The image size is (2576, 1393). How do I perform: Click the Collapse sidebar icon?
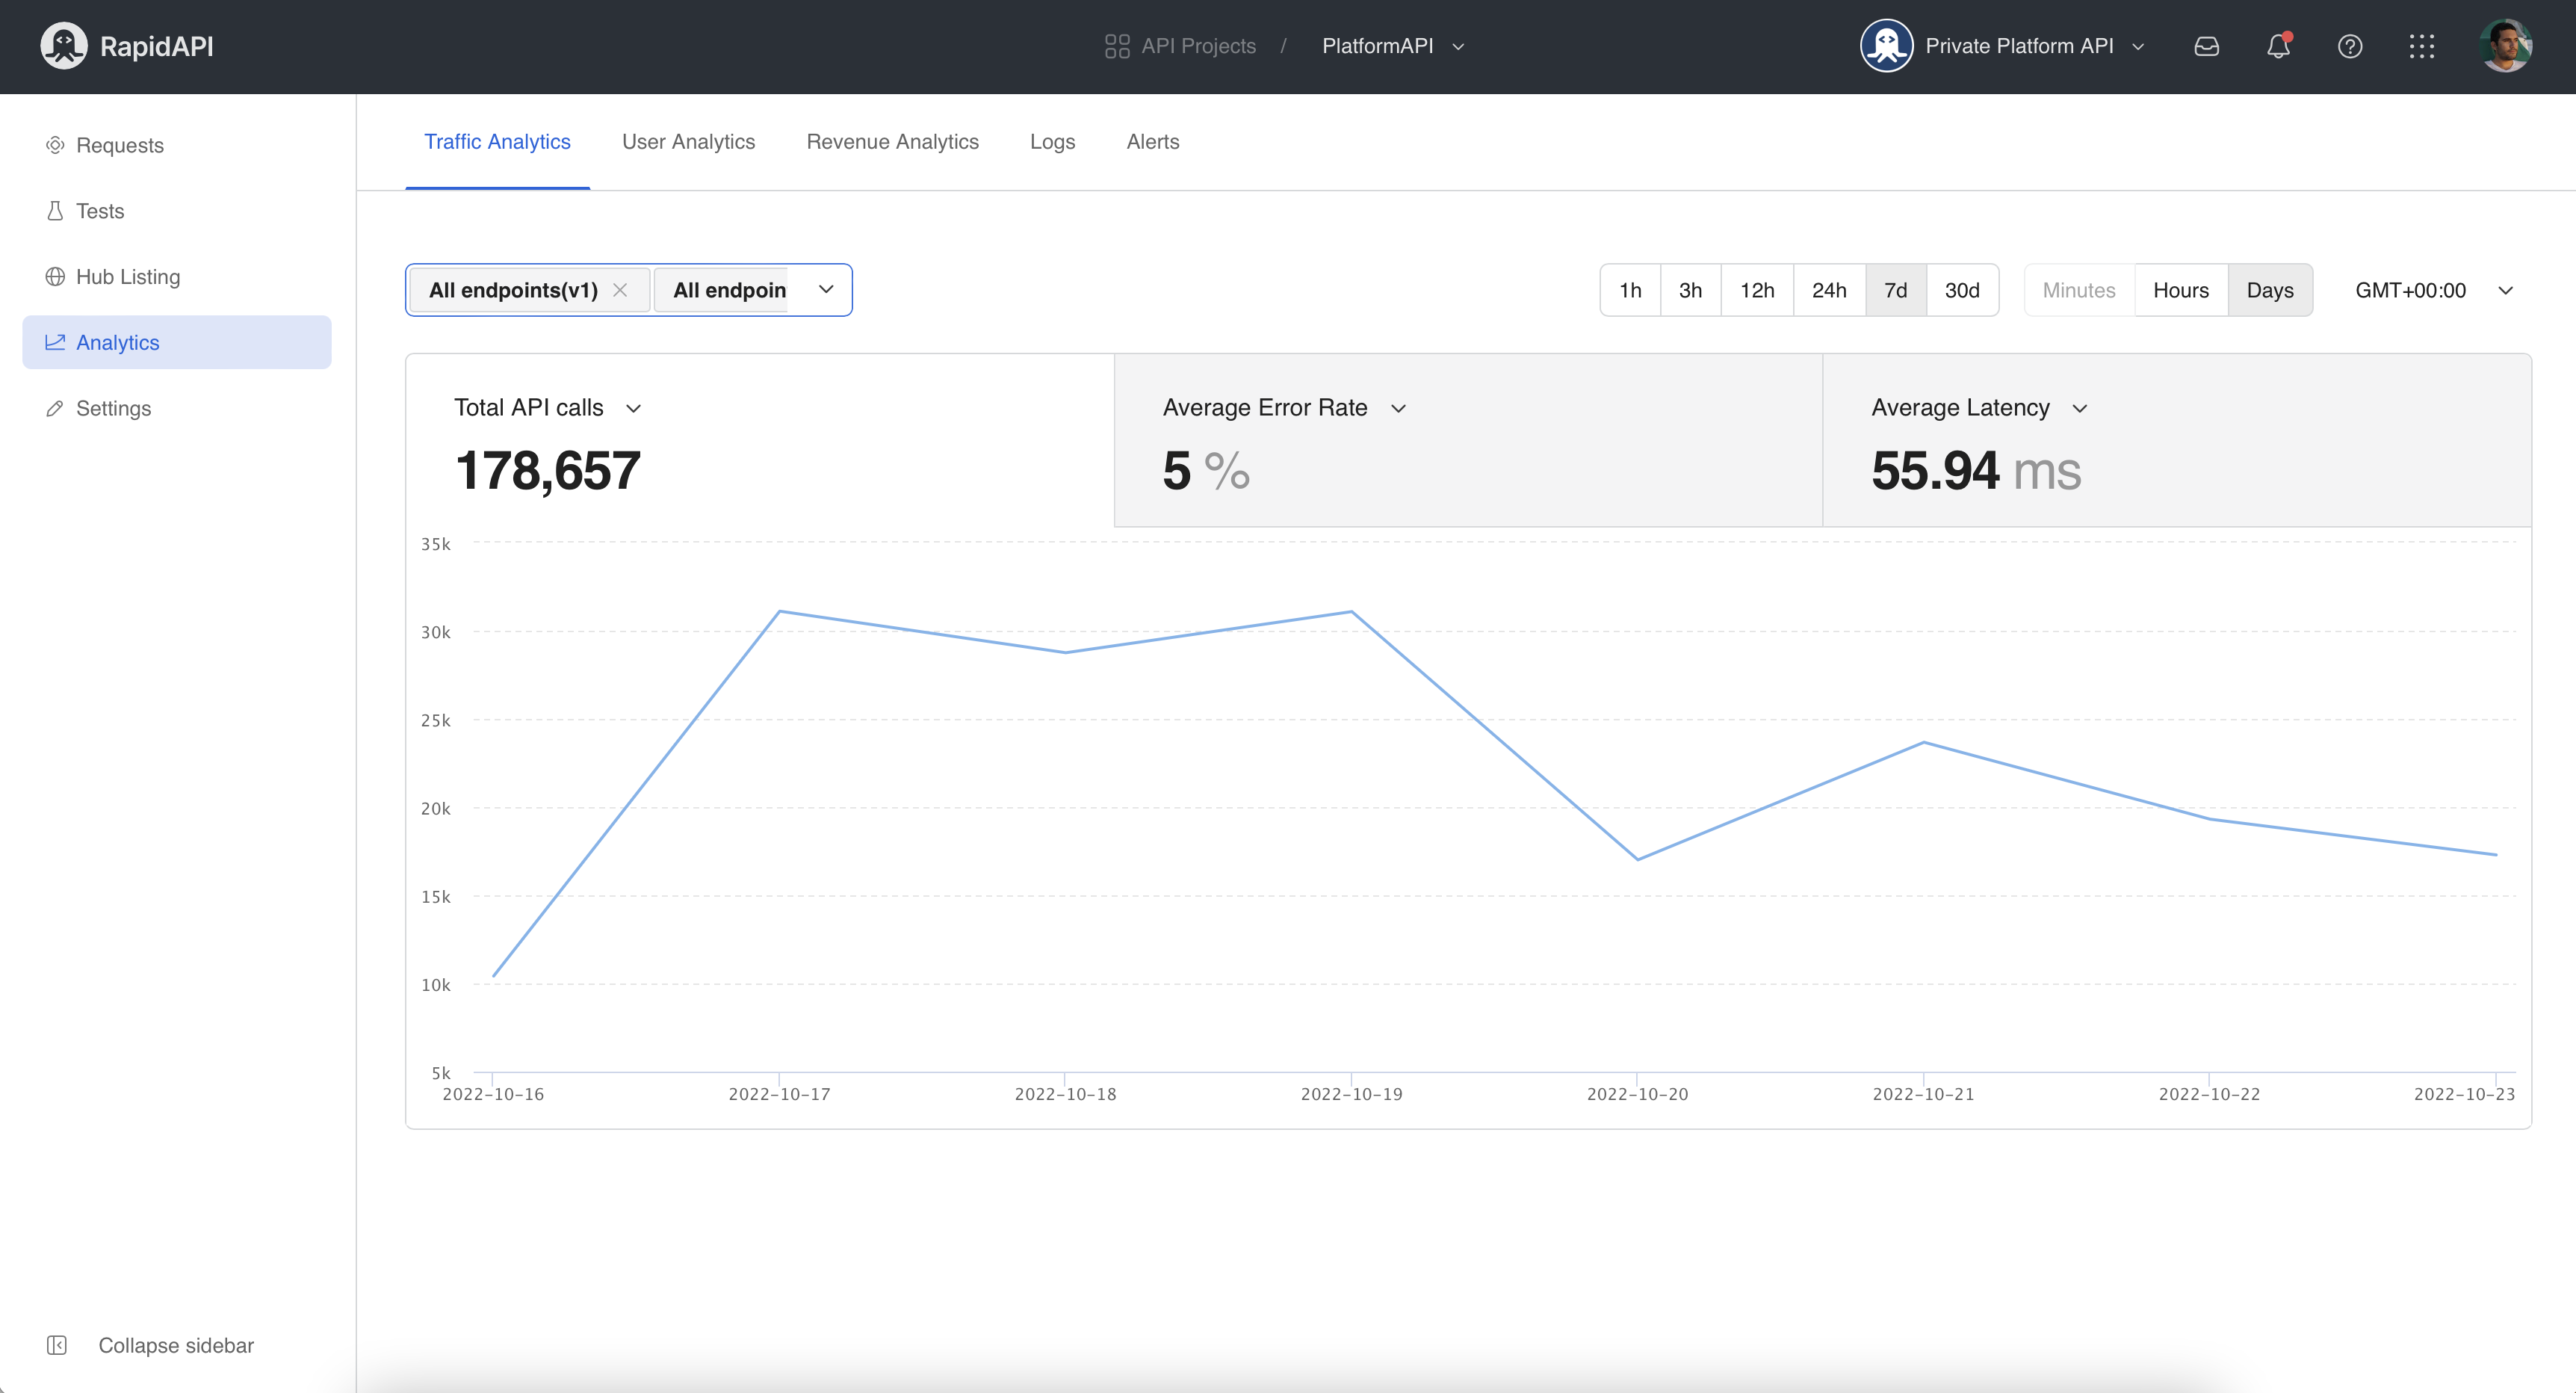57,1345
